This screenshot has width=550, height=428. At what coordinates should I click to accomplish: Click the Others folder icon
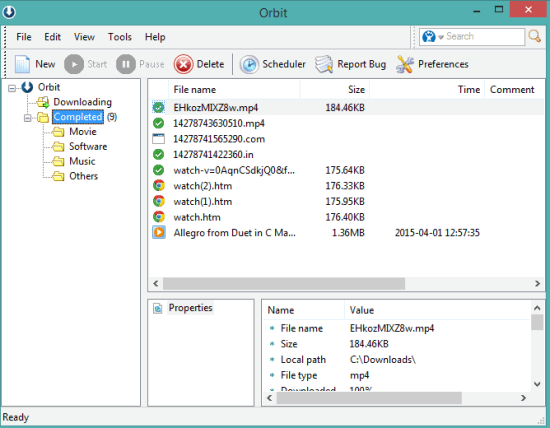click(x=58, y=176)
